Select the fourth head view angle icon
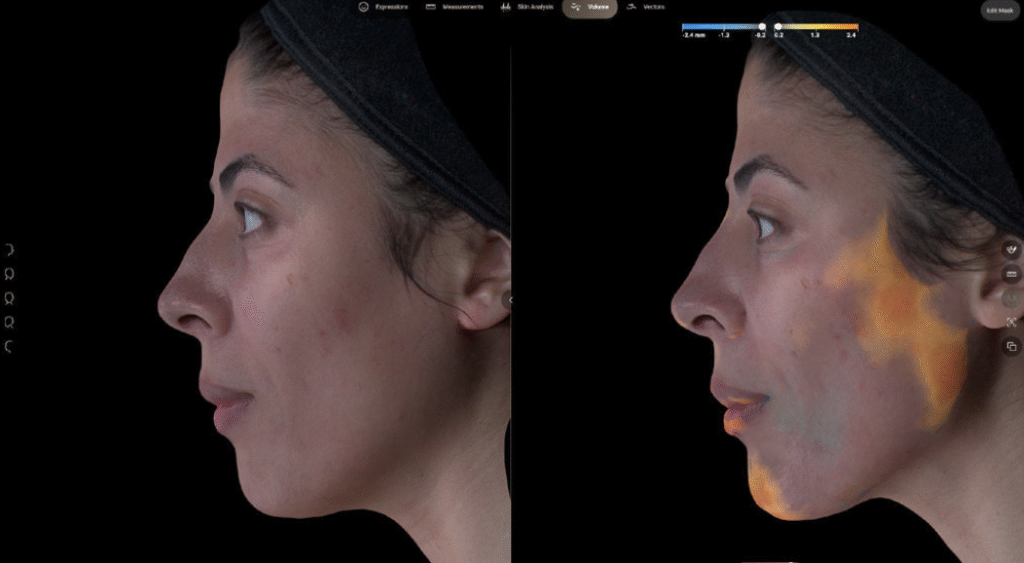 [9, 323]
